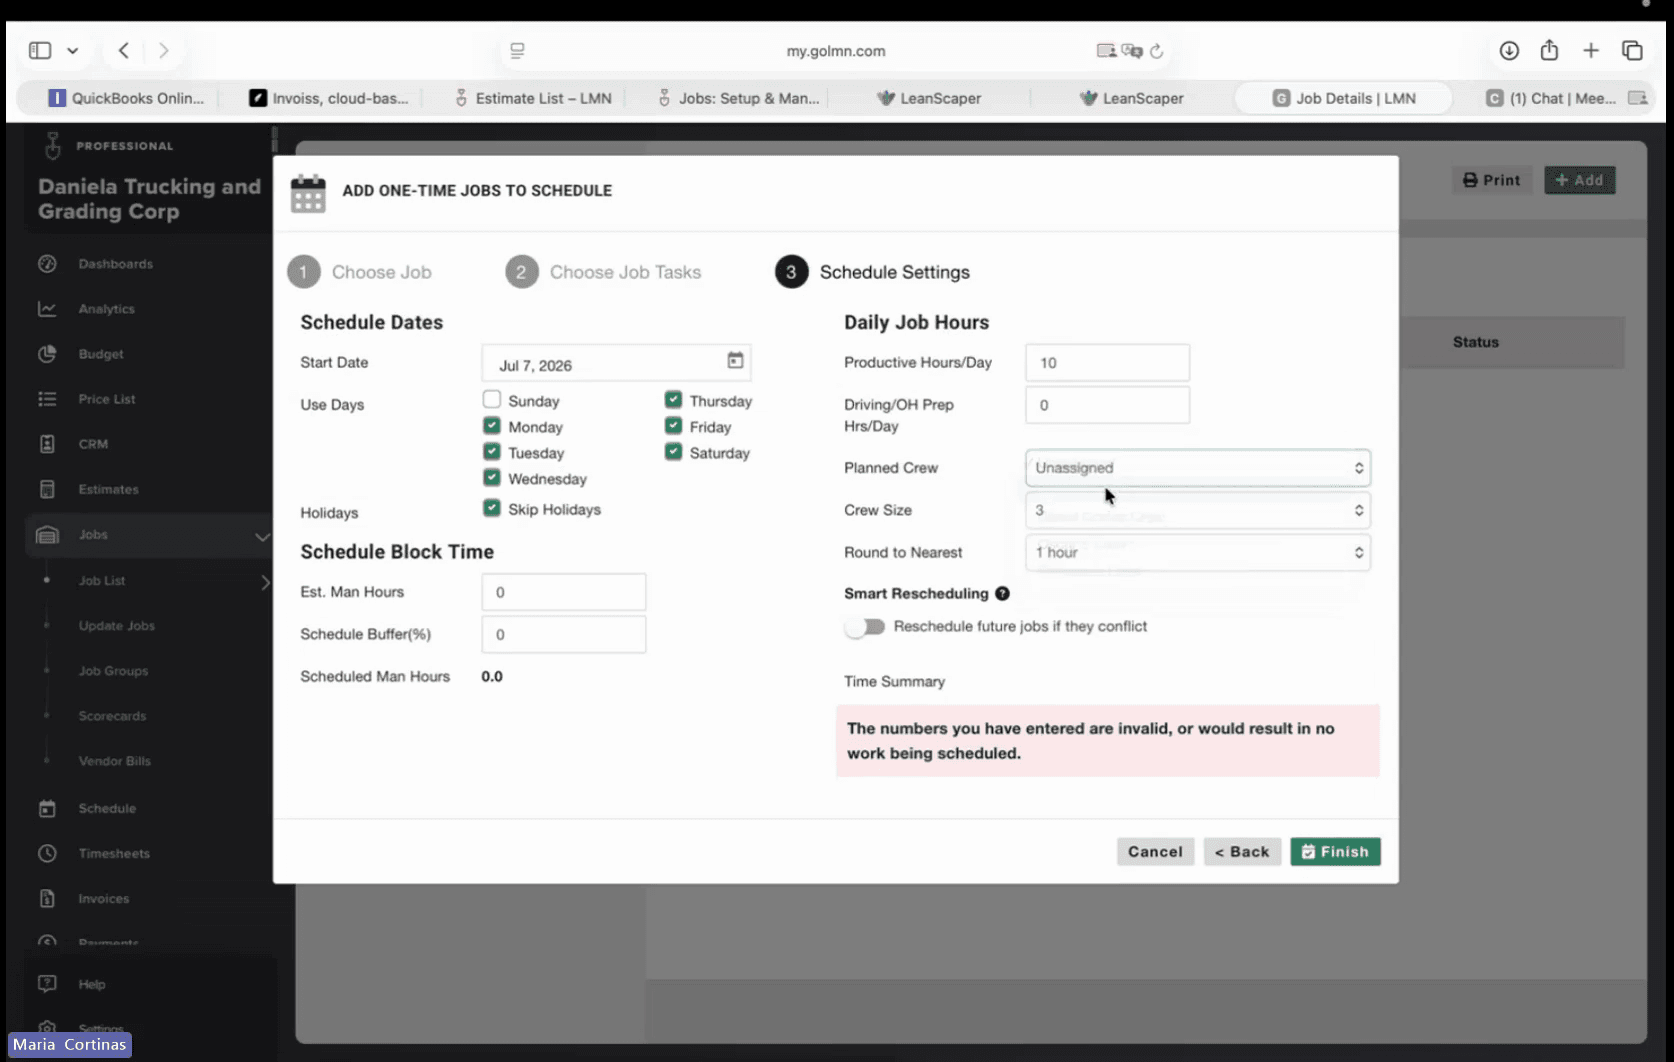1674x1062 pixels.
Task: Open the Crew Size dropdown
Action: (x=1197, y=510)
